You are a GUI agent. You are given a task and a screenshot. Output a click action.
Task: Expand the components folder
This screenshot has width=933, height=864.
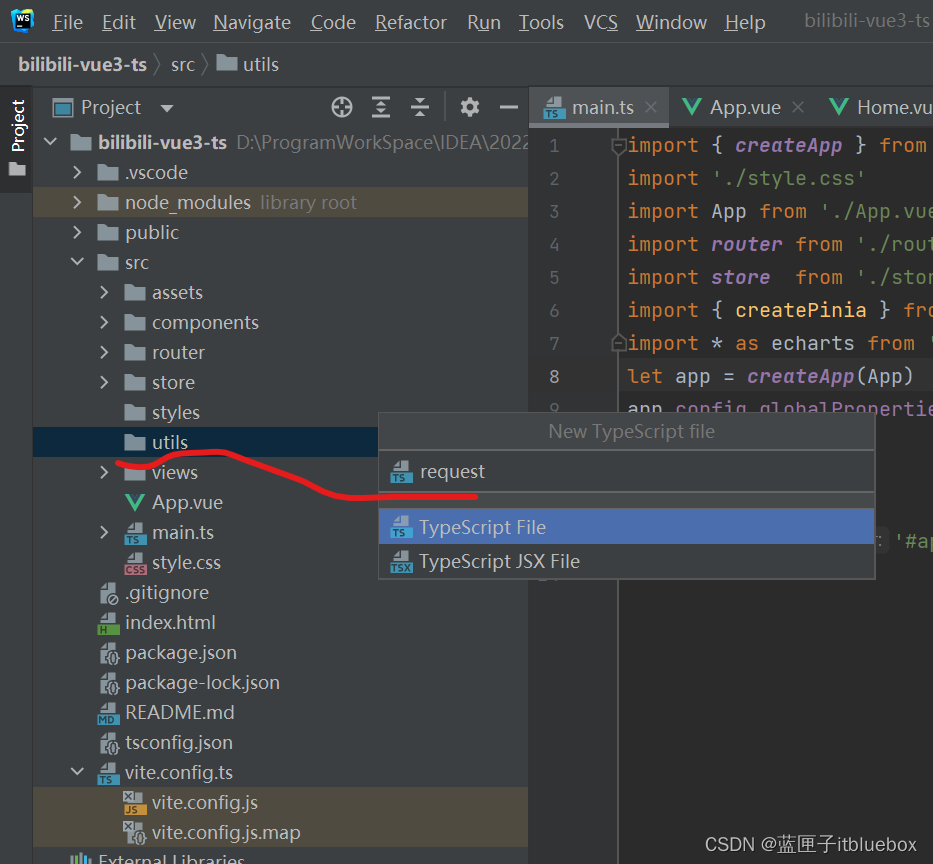[x=105, y=323]
